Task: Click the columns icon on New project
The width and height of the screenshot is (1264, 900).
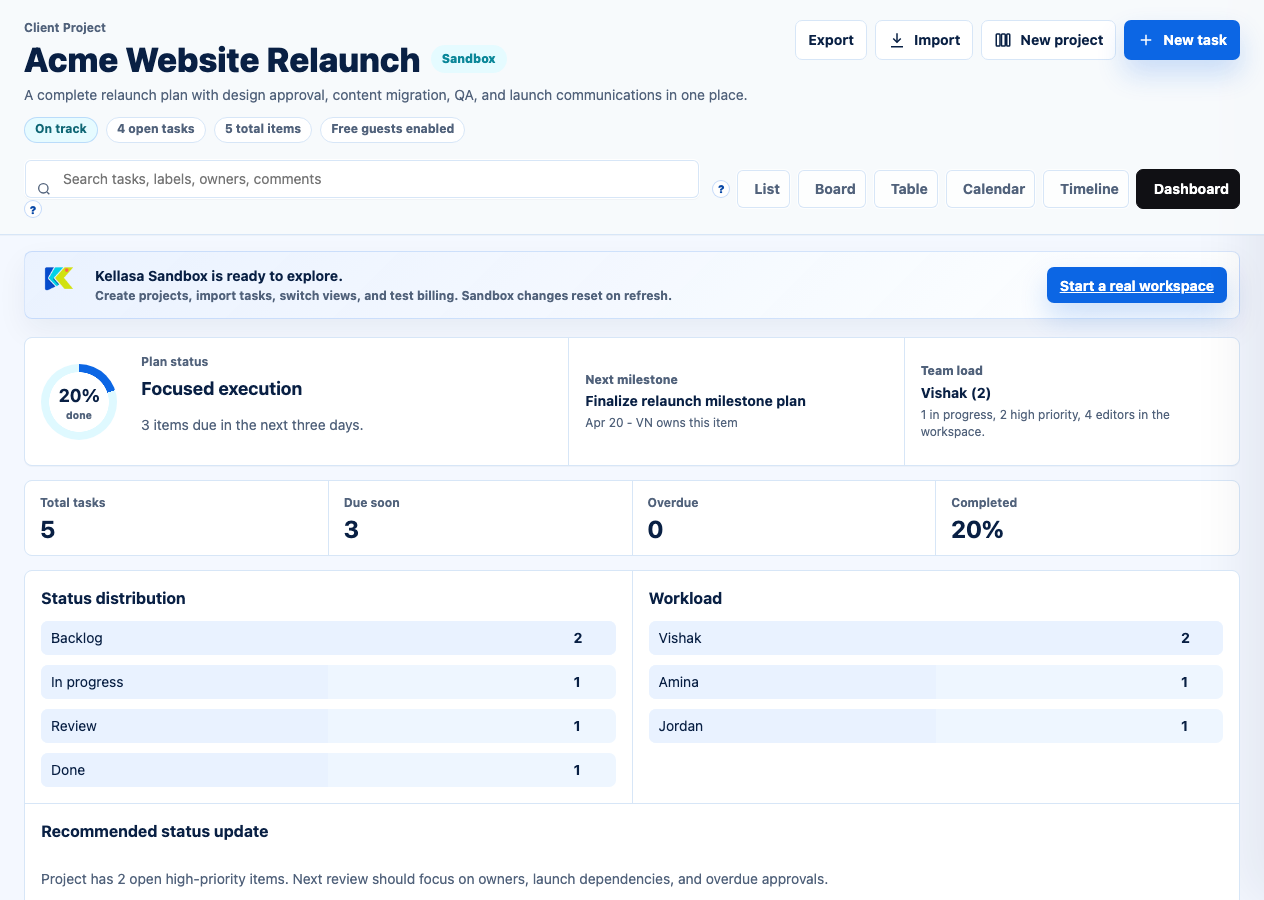Action: pyautogui.click(x=1003, y=40)
